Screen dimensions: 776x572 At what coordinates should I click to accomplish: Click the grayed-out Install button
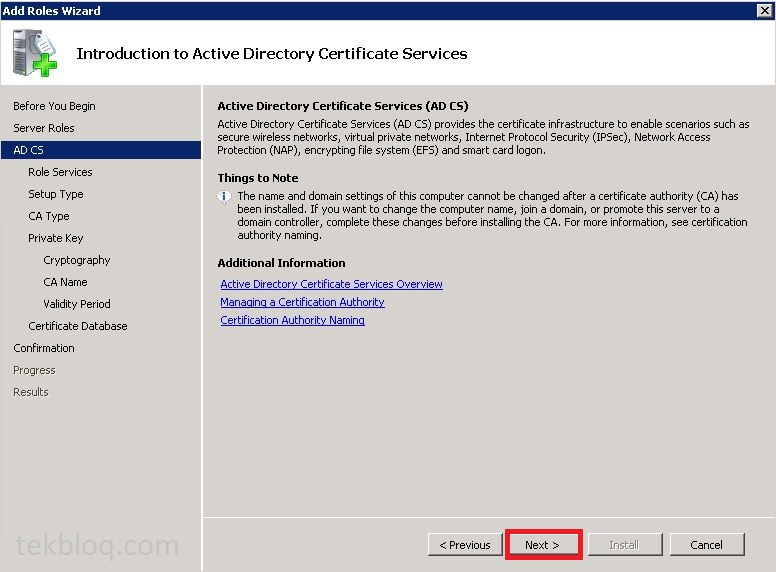625,545
